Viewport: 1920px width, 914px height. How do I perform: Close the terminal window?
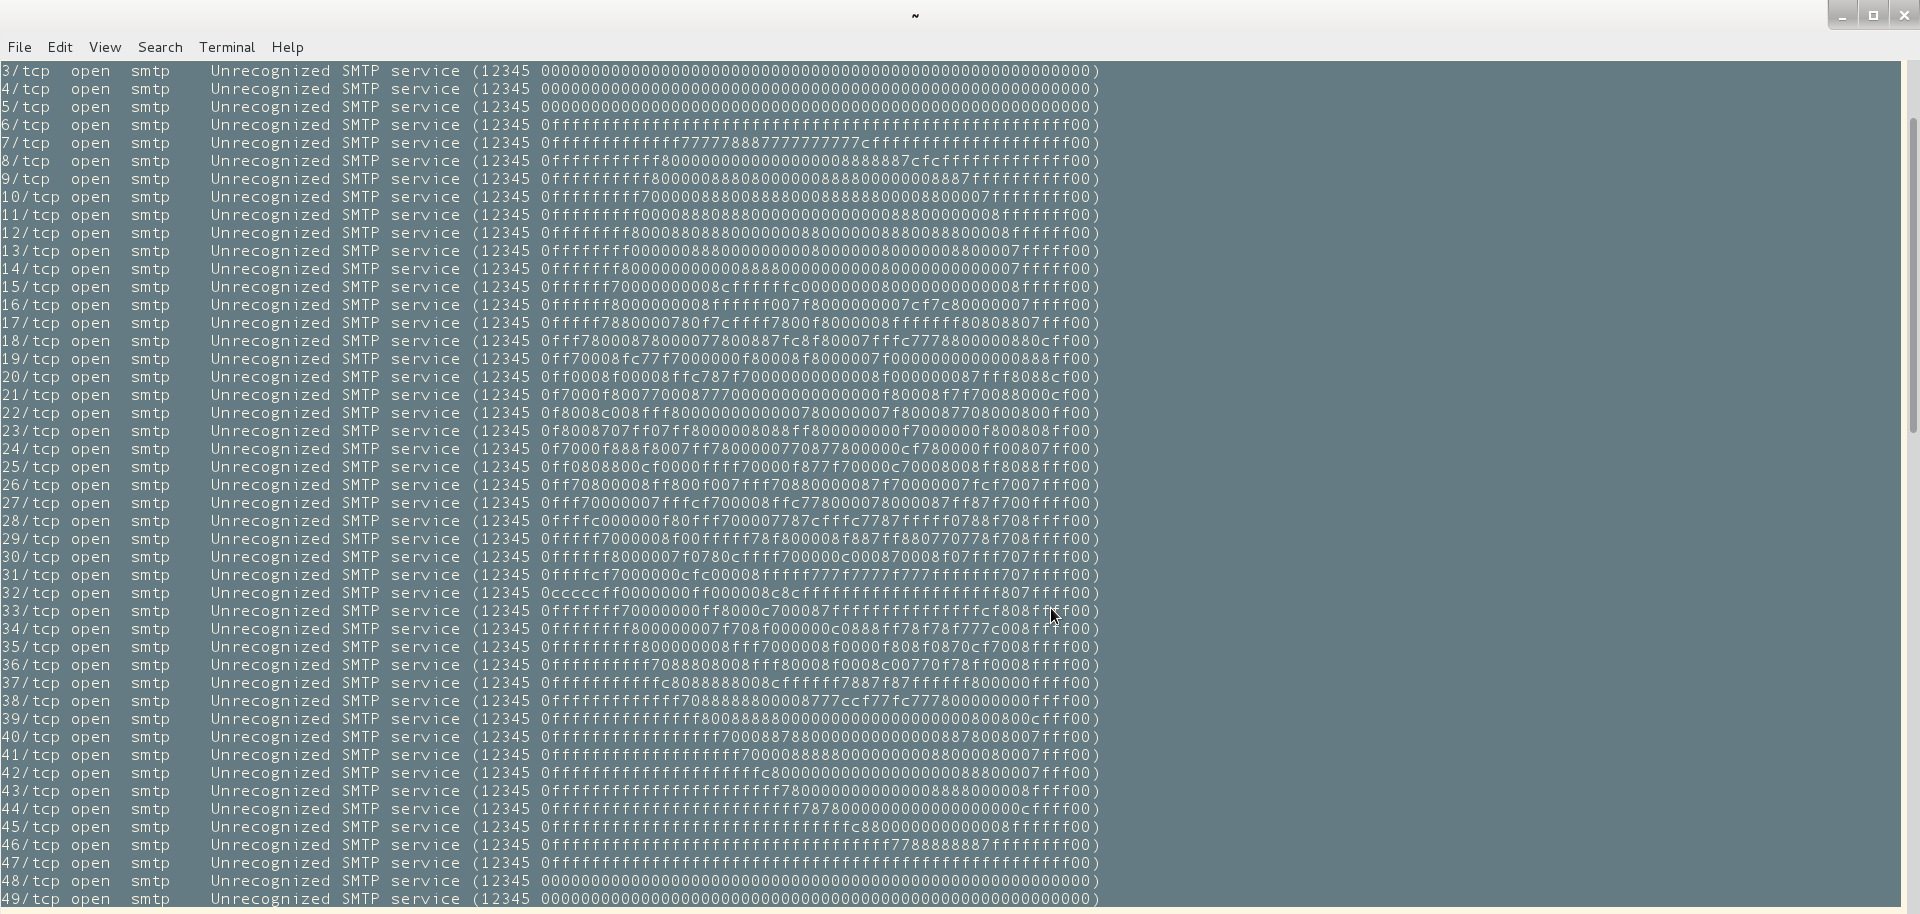pyautogui.click(x=1904, y=15)
